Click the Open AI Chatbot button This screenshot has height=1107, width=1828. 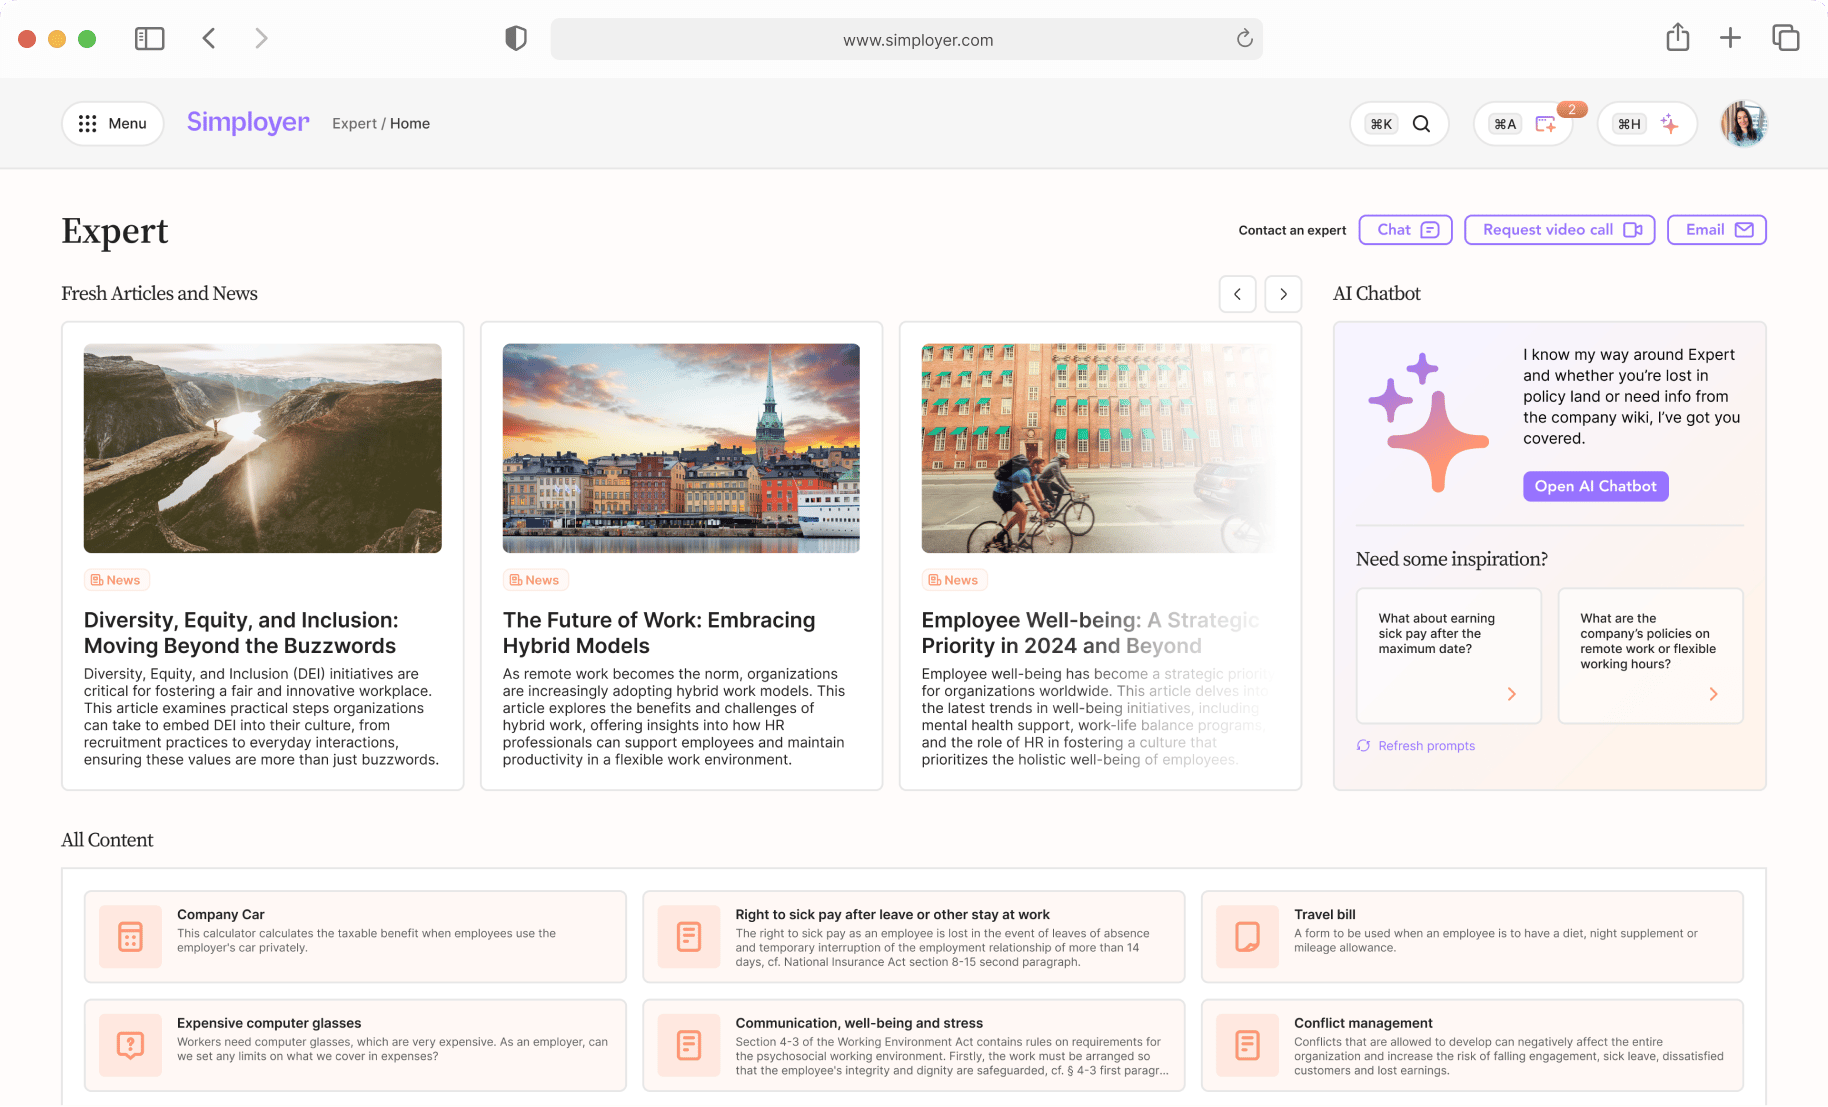click(x=1595, y=486)
